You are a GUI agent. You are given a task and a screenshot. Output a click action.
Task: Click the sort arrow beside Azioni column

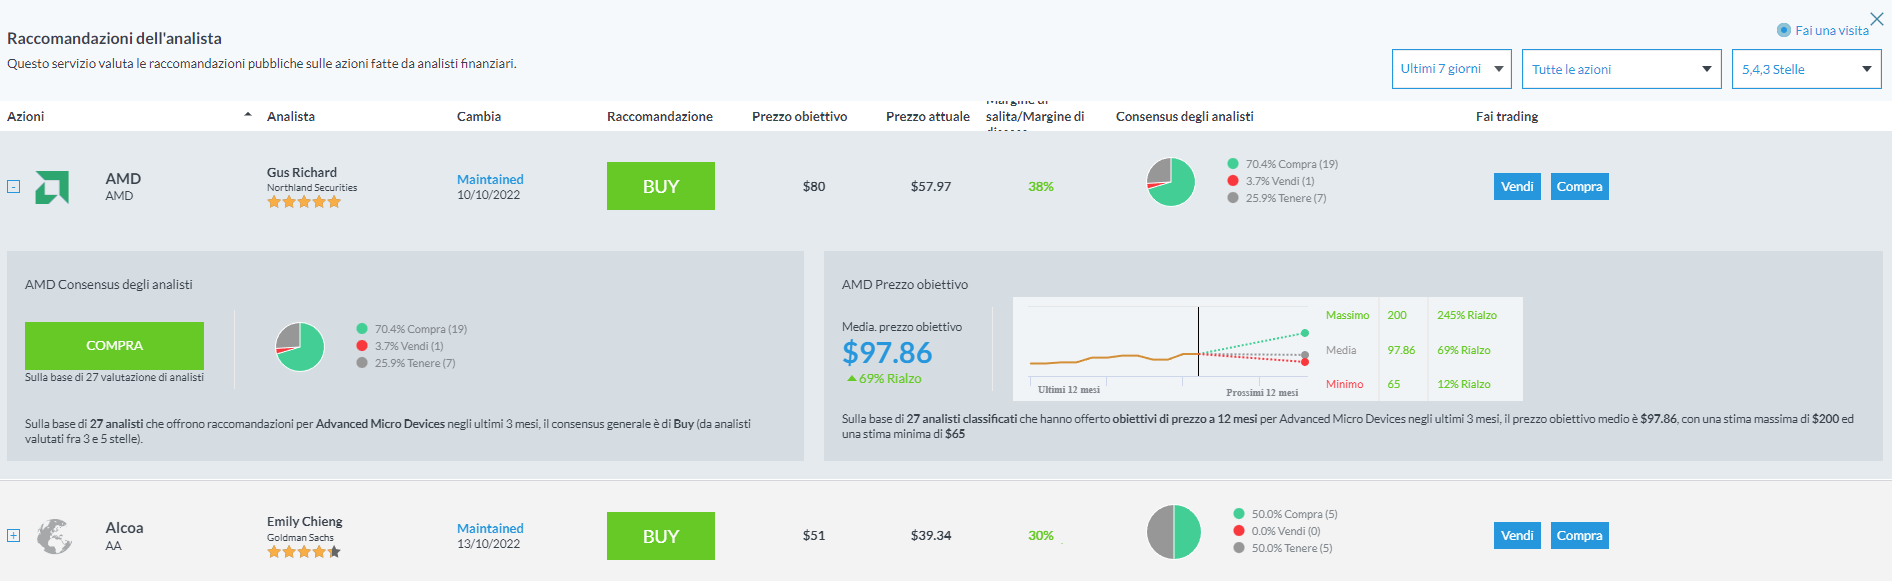coord(248,115)
